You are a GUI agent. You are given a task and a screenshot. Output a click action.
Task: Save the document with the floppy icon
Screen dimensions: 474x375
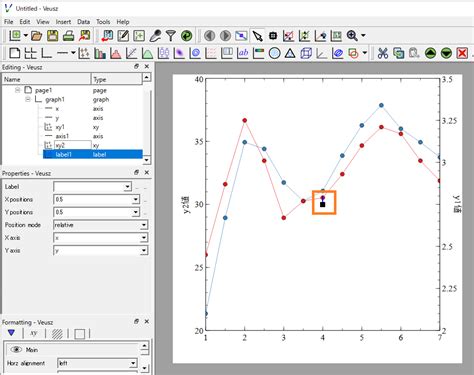pos(52,35)
